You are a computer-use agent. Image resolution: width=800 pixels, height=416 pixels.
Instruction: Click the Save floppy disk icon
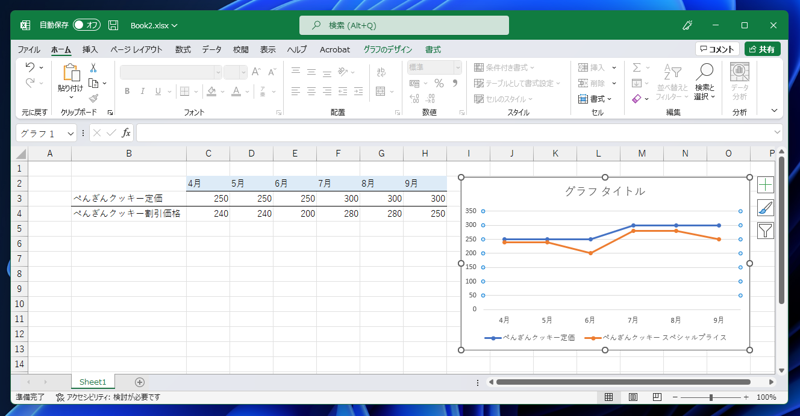(114, 25)
